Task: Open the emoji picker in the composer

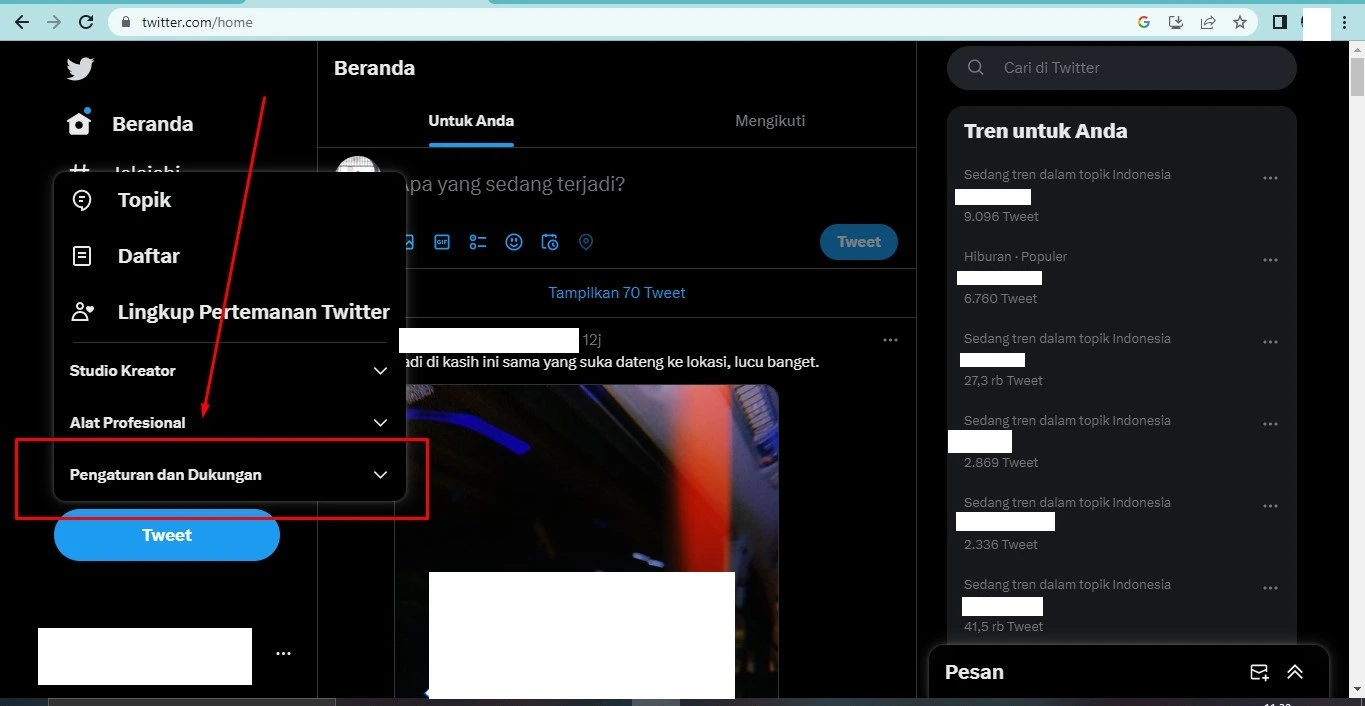Action: (x=514, y=242)
